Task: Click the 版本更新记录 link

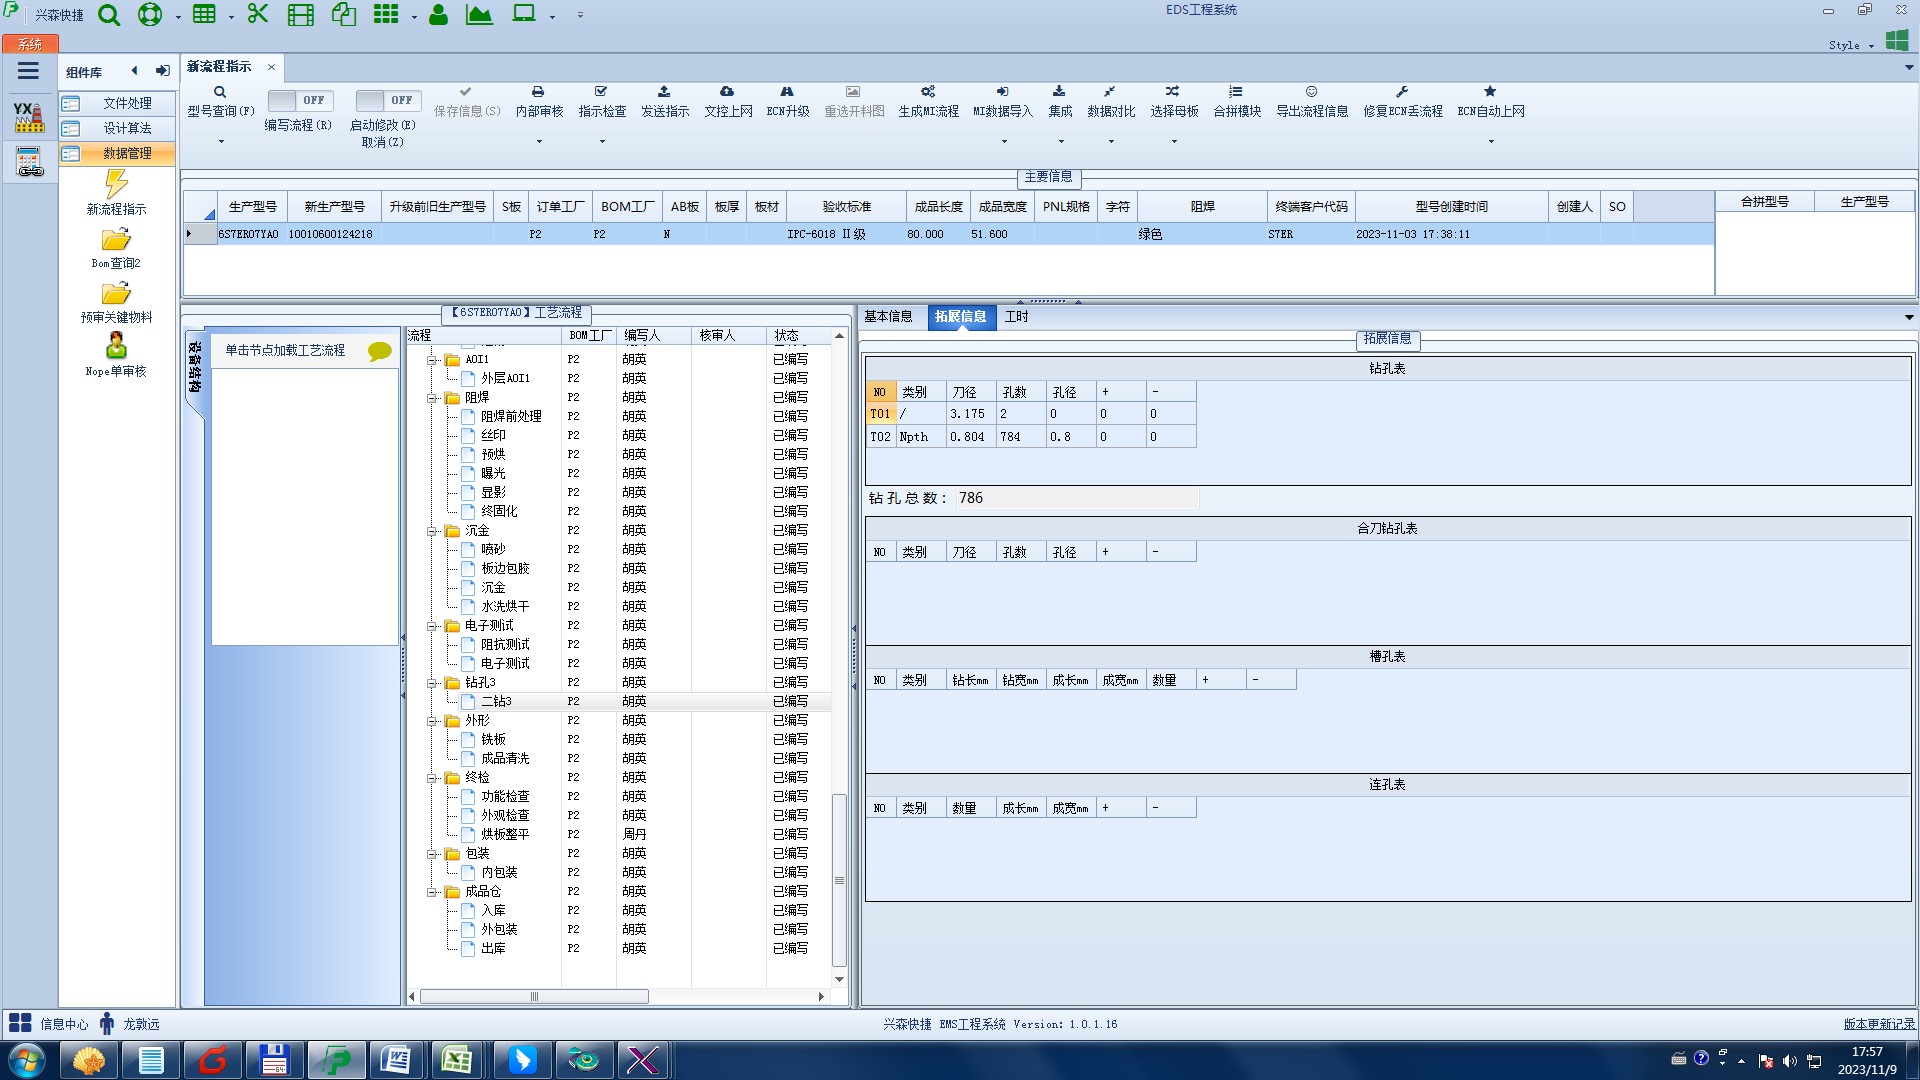Action: 1878,1024
